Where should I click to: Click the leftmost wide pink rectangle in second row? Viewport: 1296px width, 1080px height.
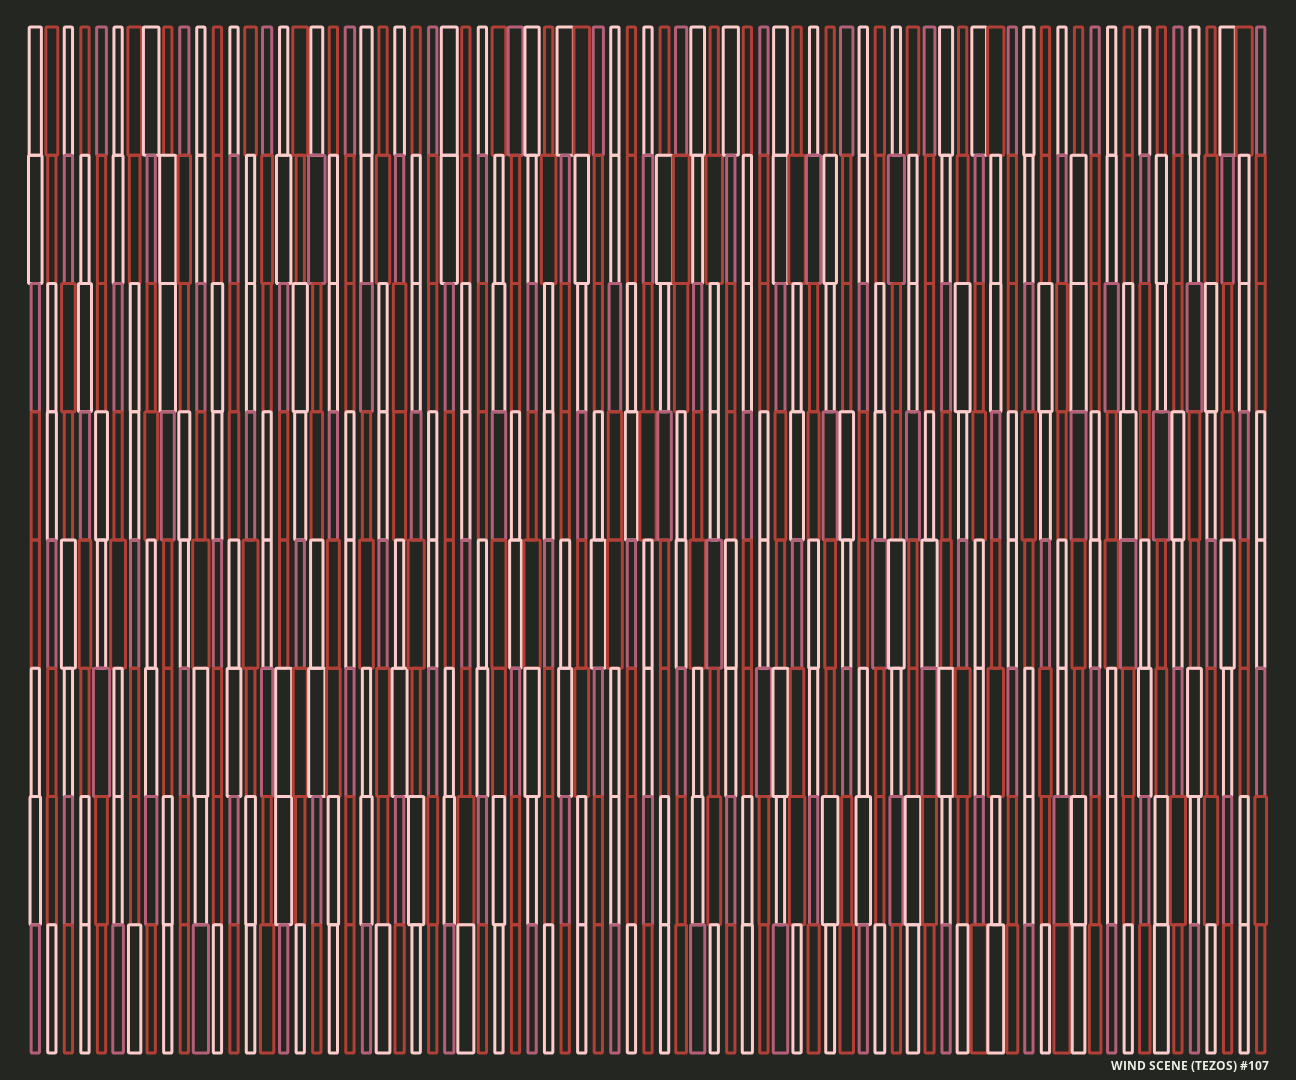(x=35, y=219)
